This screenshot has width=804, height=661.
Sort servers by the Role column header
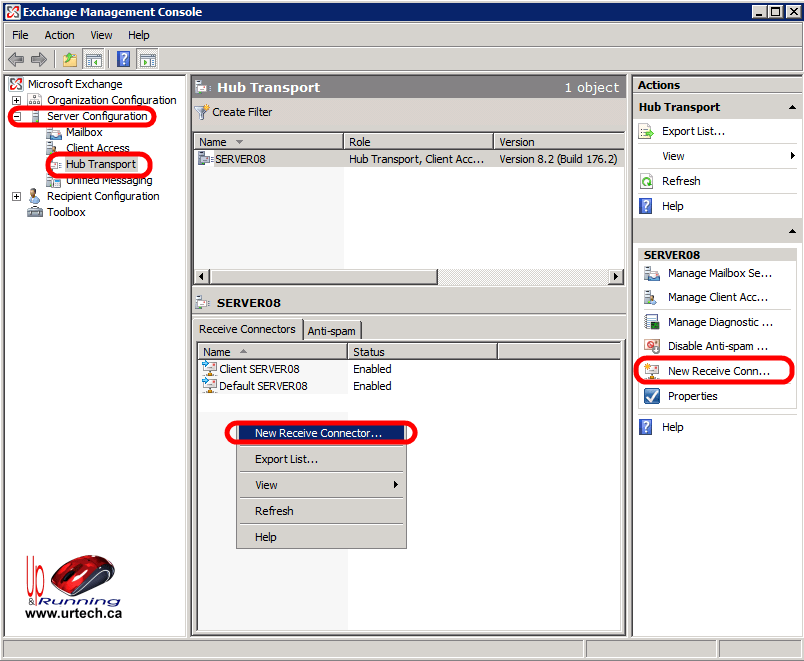(x=418, y=142)
